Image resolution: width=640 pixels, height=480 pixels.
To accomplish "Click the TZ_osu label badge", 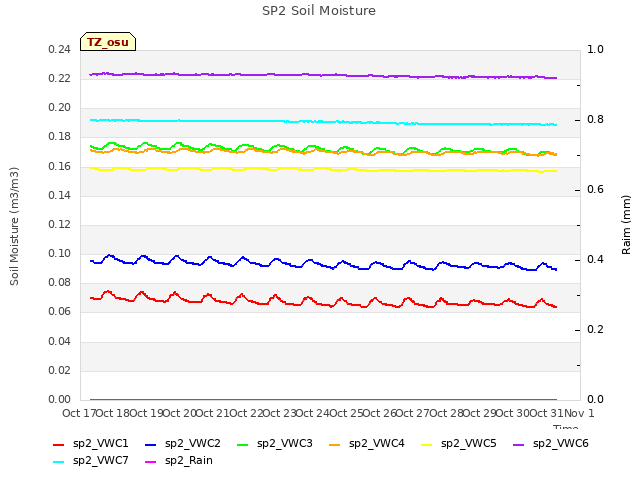I will pos(108,42).
